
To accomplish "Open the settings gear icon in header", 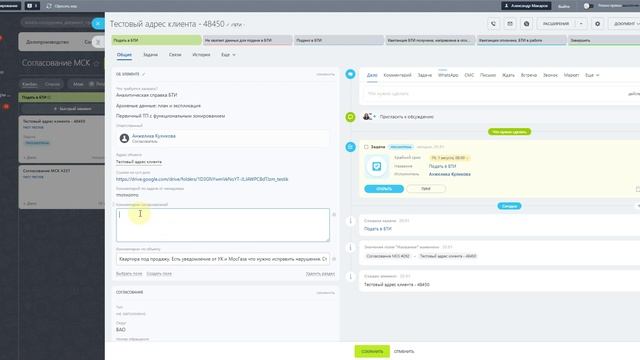I will tap(598, 24).
